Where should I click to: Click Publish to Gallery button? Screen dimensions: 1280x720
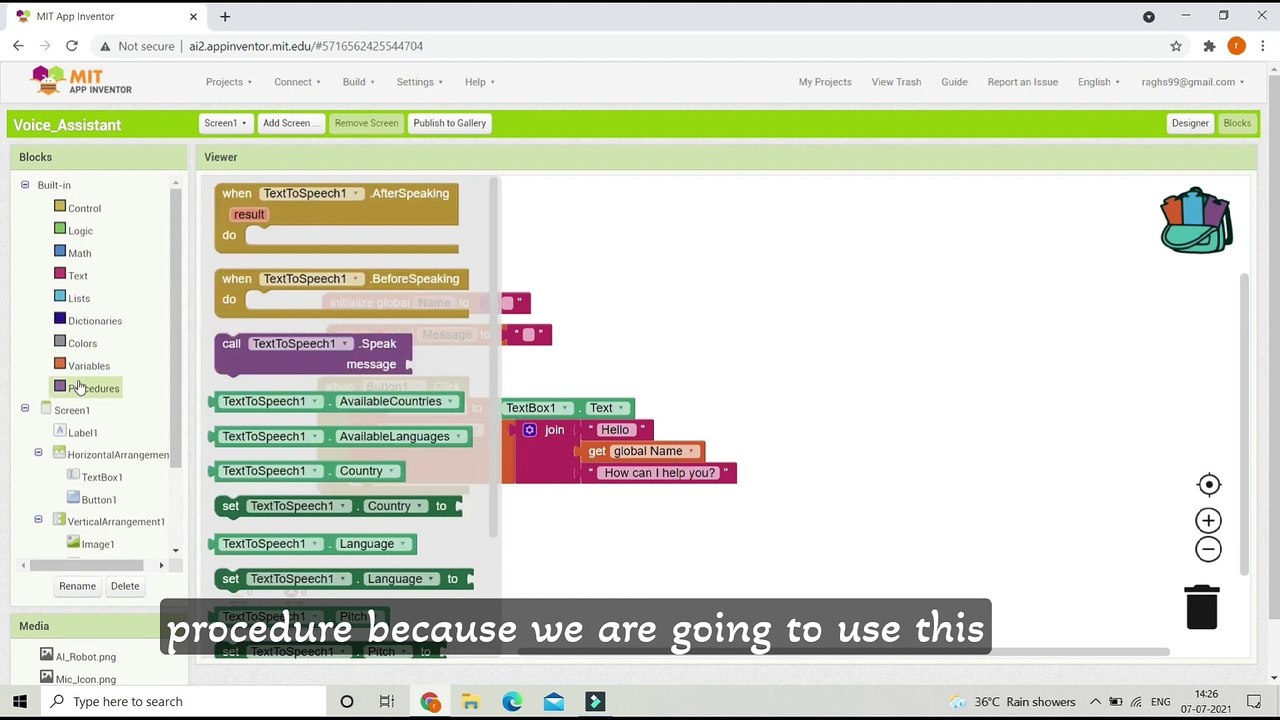(450, 123)
